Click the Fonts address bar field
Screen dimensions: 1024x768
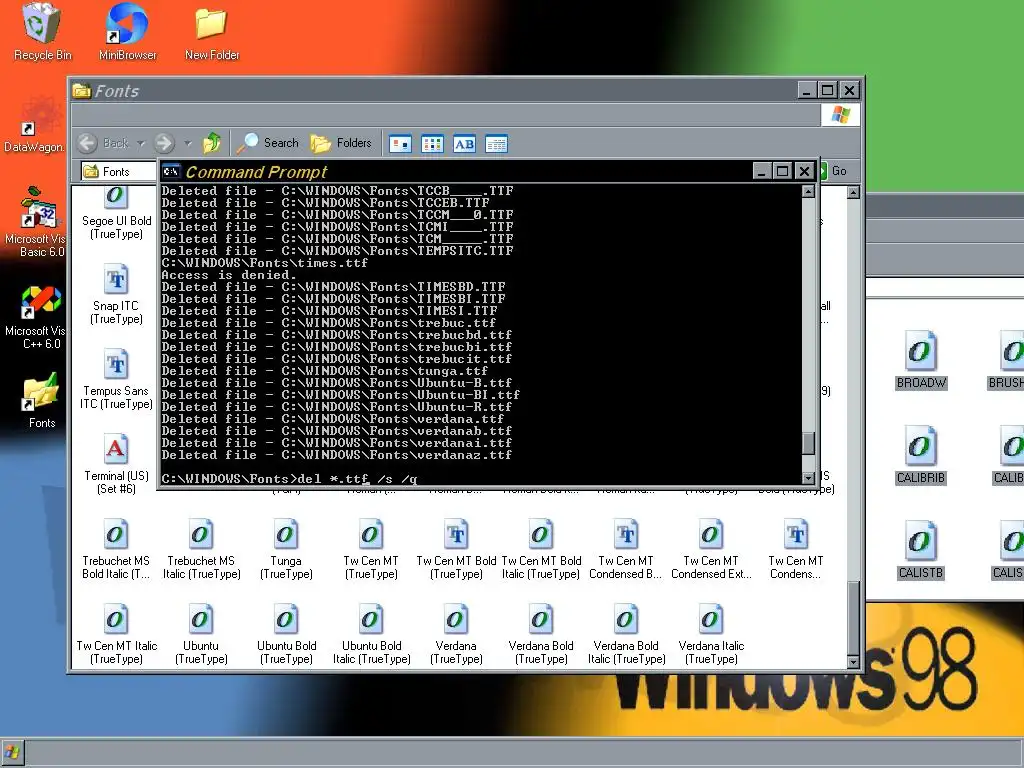[119, 172]
